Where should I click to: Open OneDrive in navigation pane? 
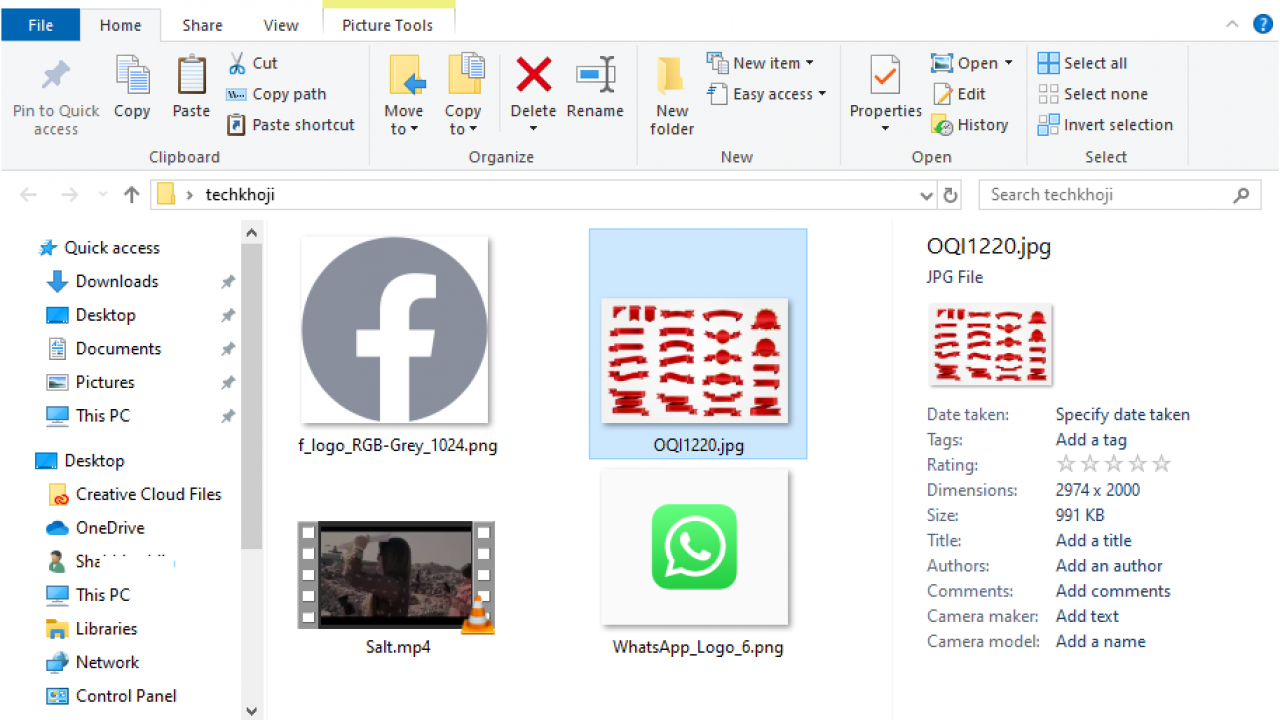tap(110, 528)
